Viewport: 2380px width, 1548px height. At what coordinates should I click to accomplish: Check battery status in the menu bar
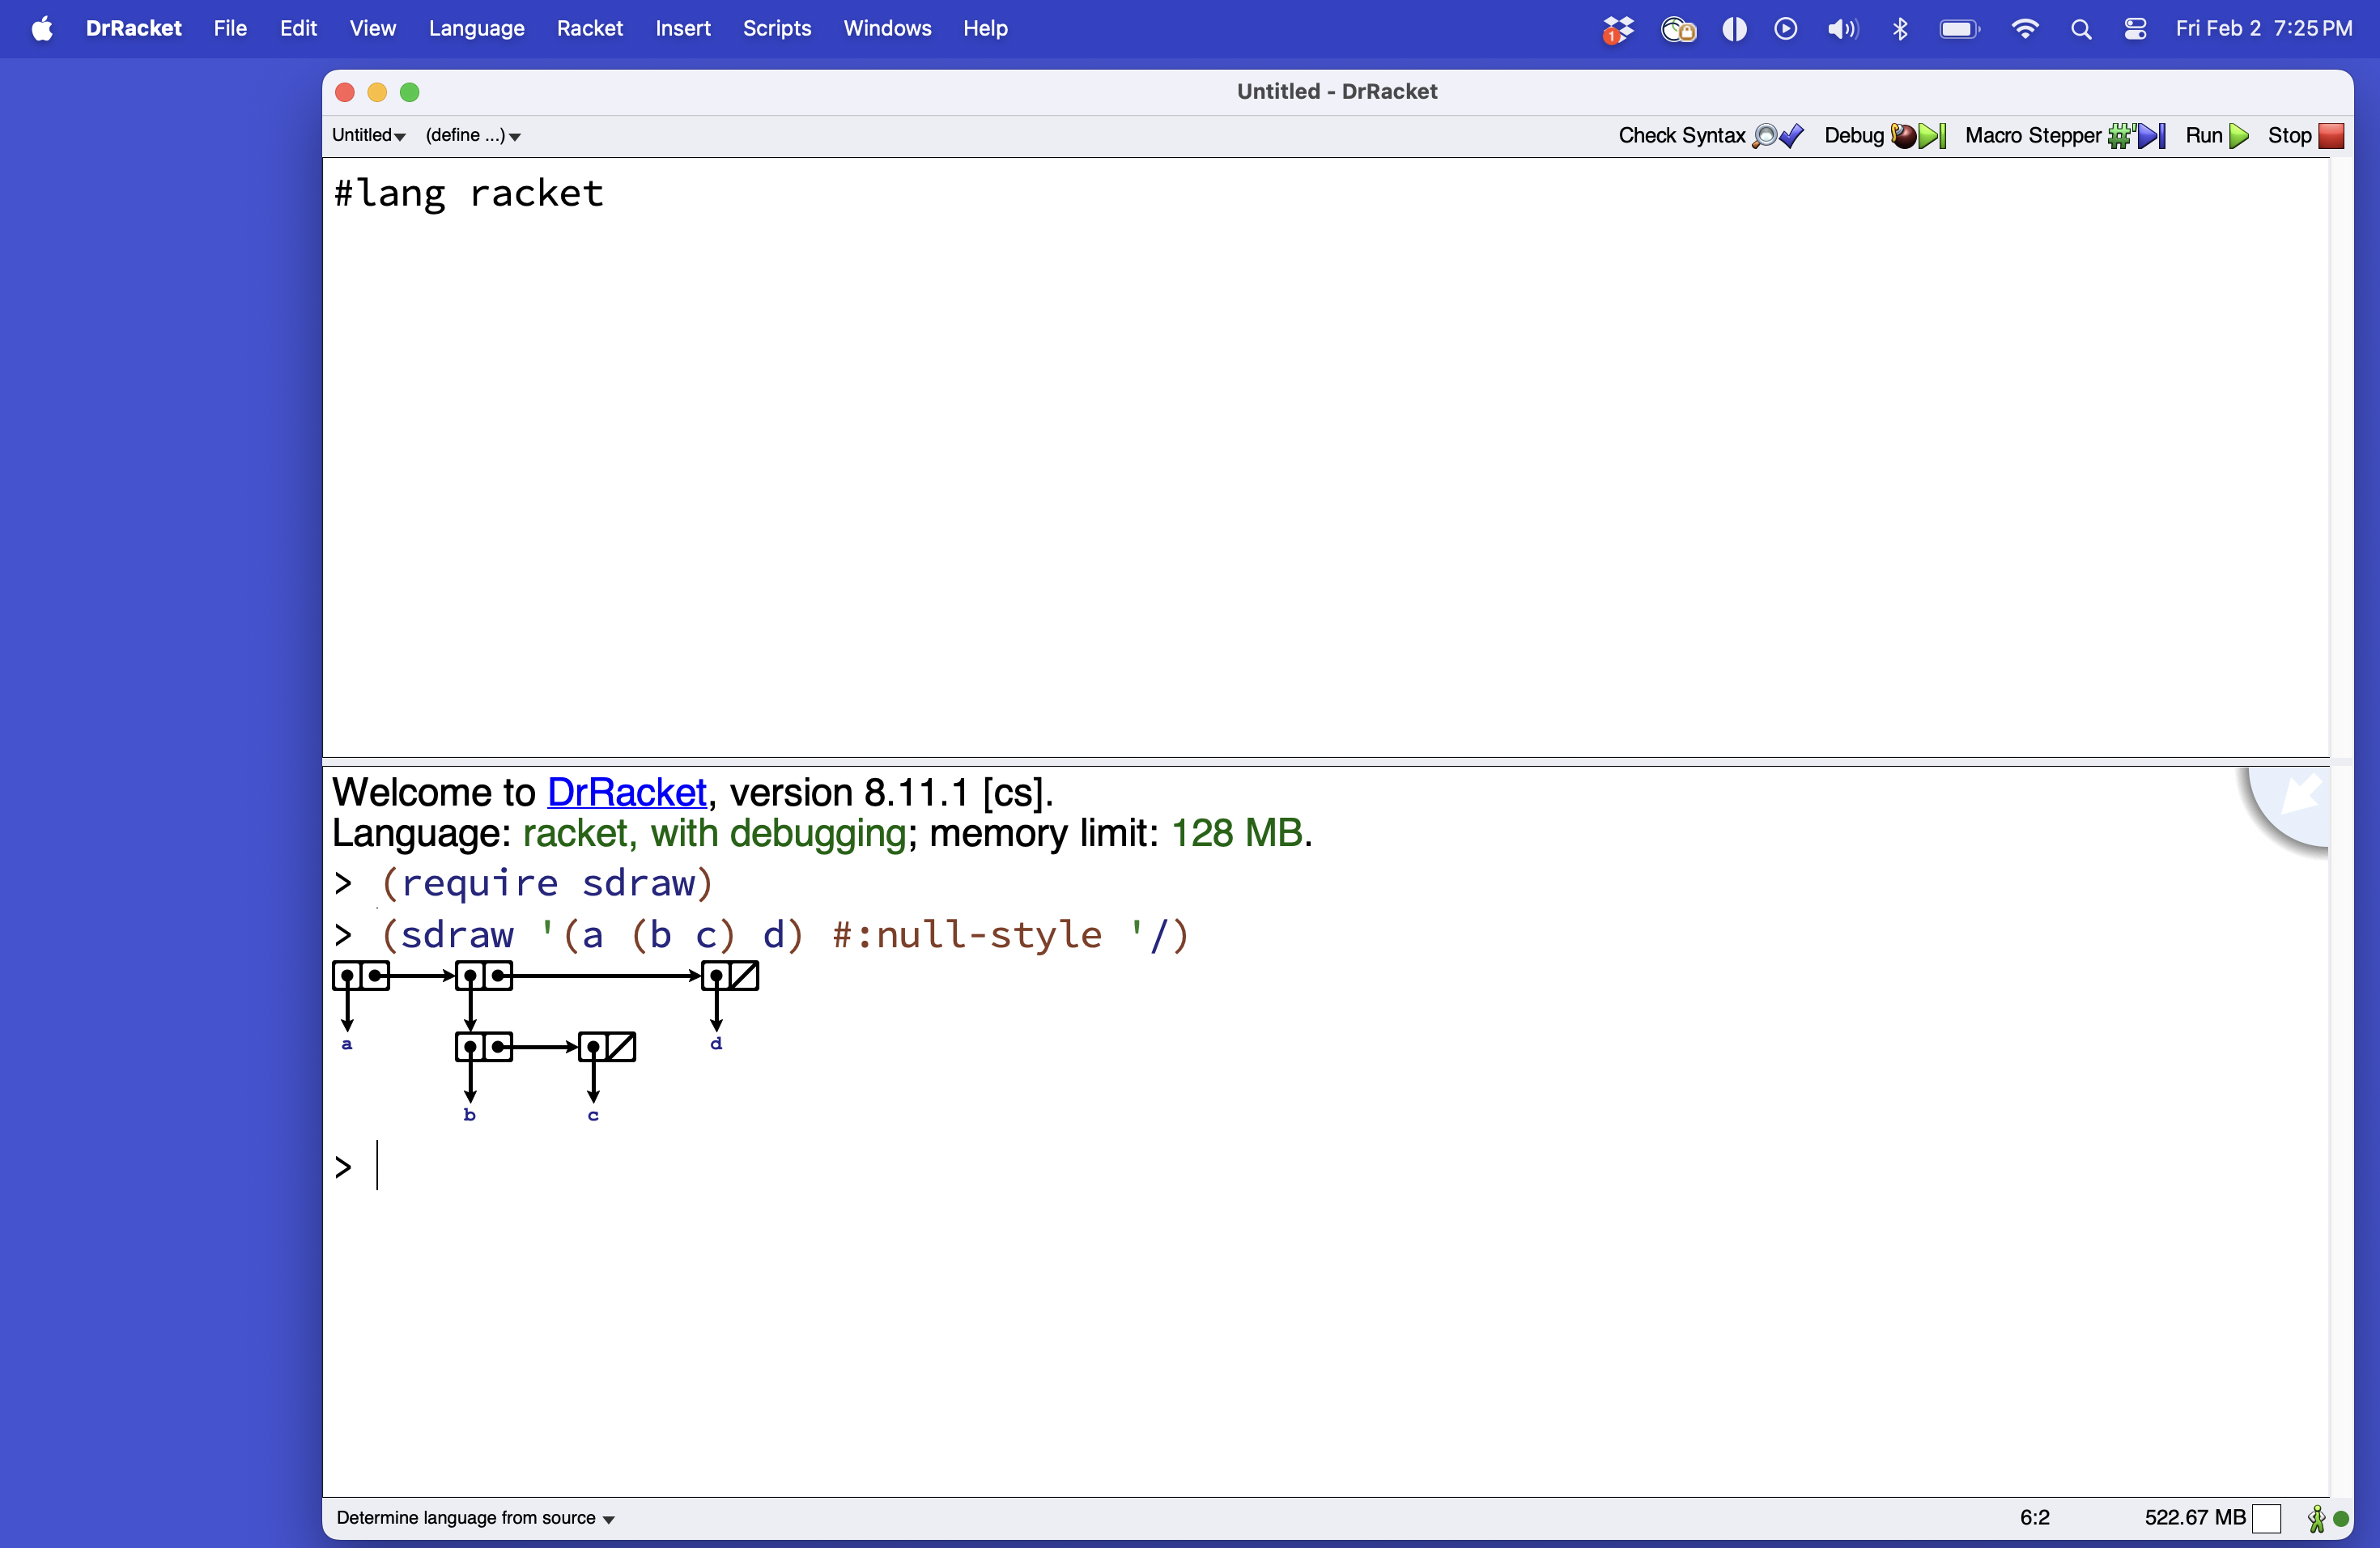tap(1959, 29)
